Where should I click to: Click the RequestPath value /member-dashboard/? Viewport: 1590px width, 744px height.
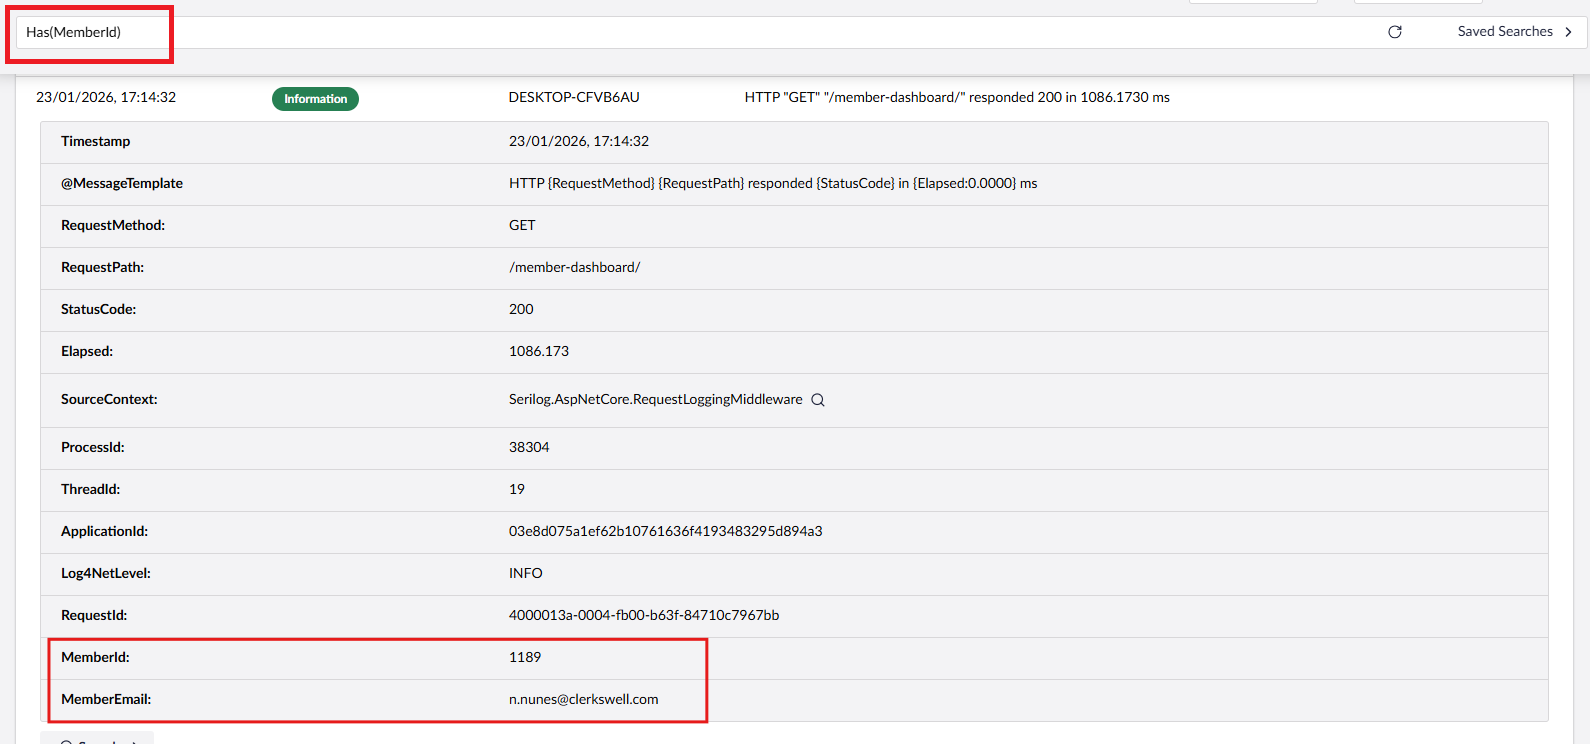574,267
